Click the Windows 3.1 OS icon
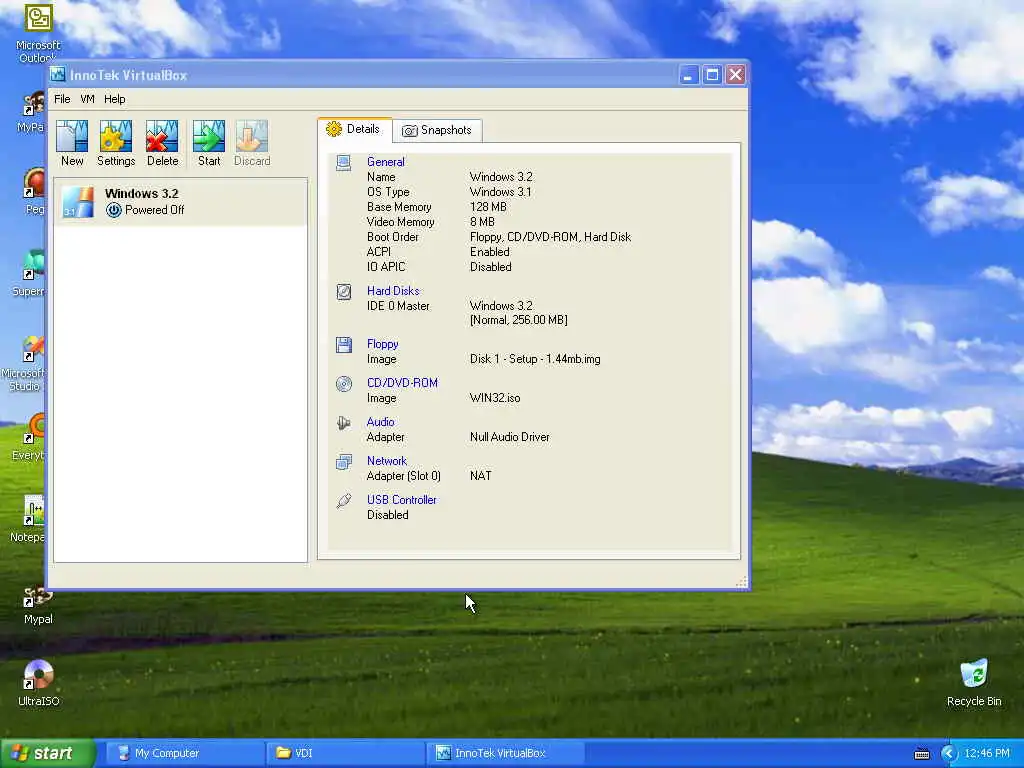This screenshot has width=1024, height=768. click(x=78, y=202)
